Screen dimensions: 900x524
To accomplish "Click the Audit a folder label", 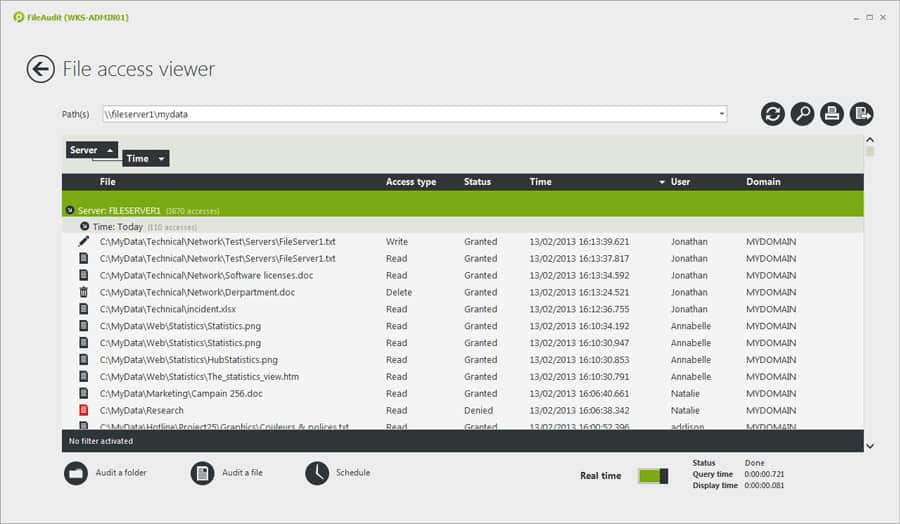I will 121,473.
